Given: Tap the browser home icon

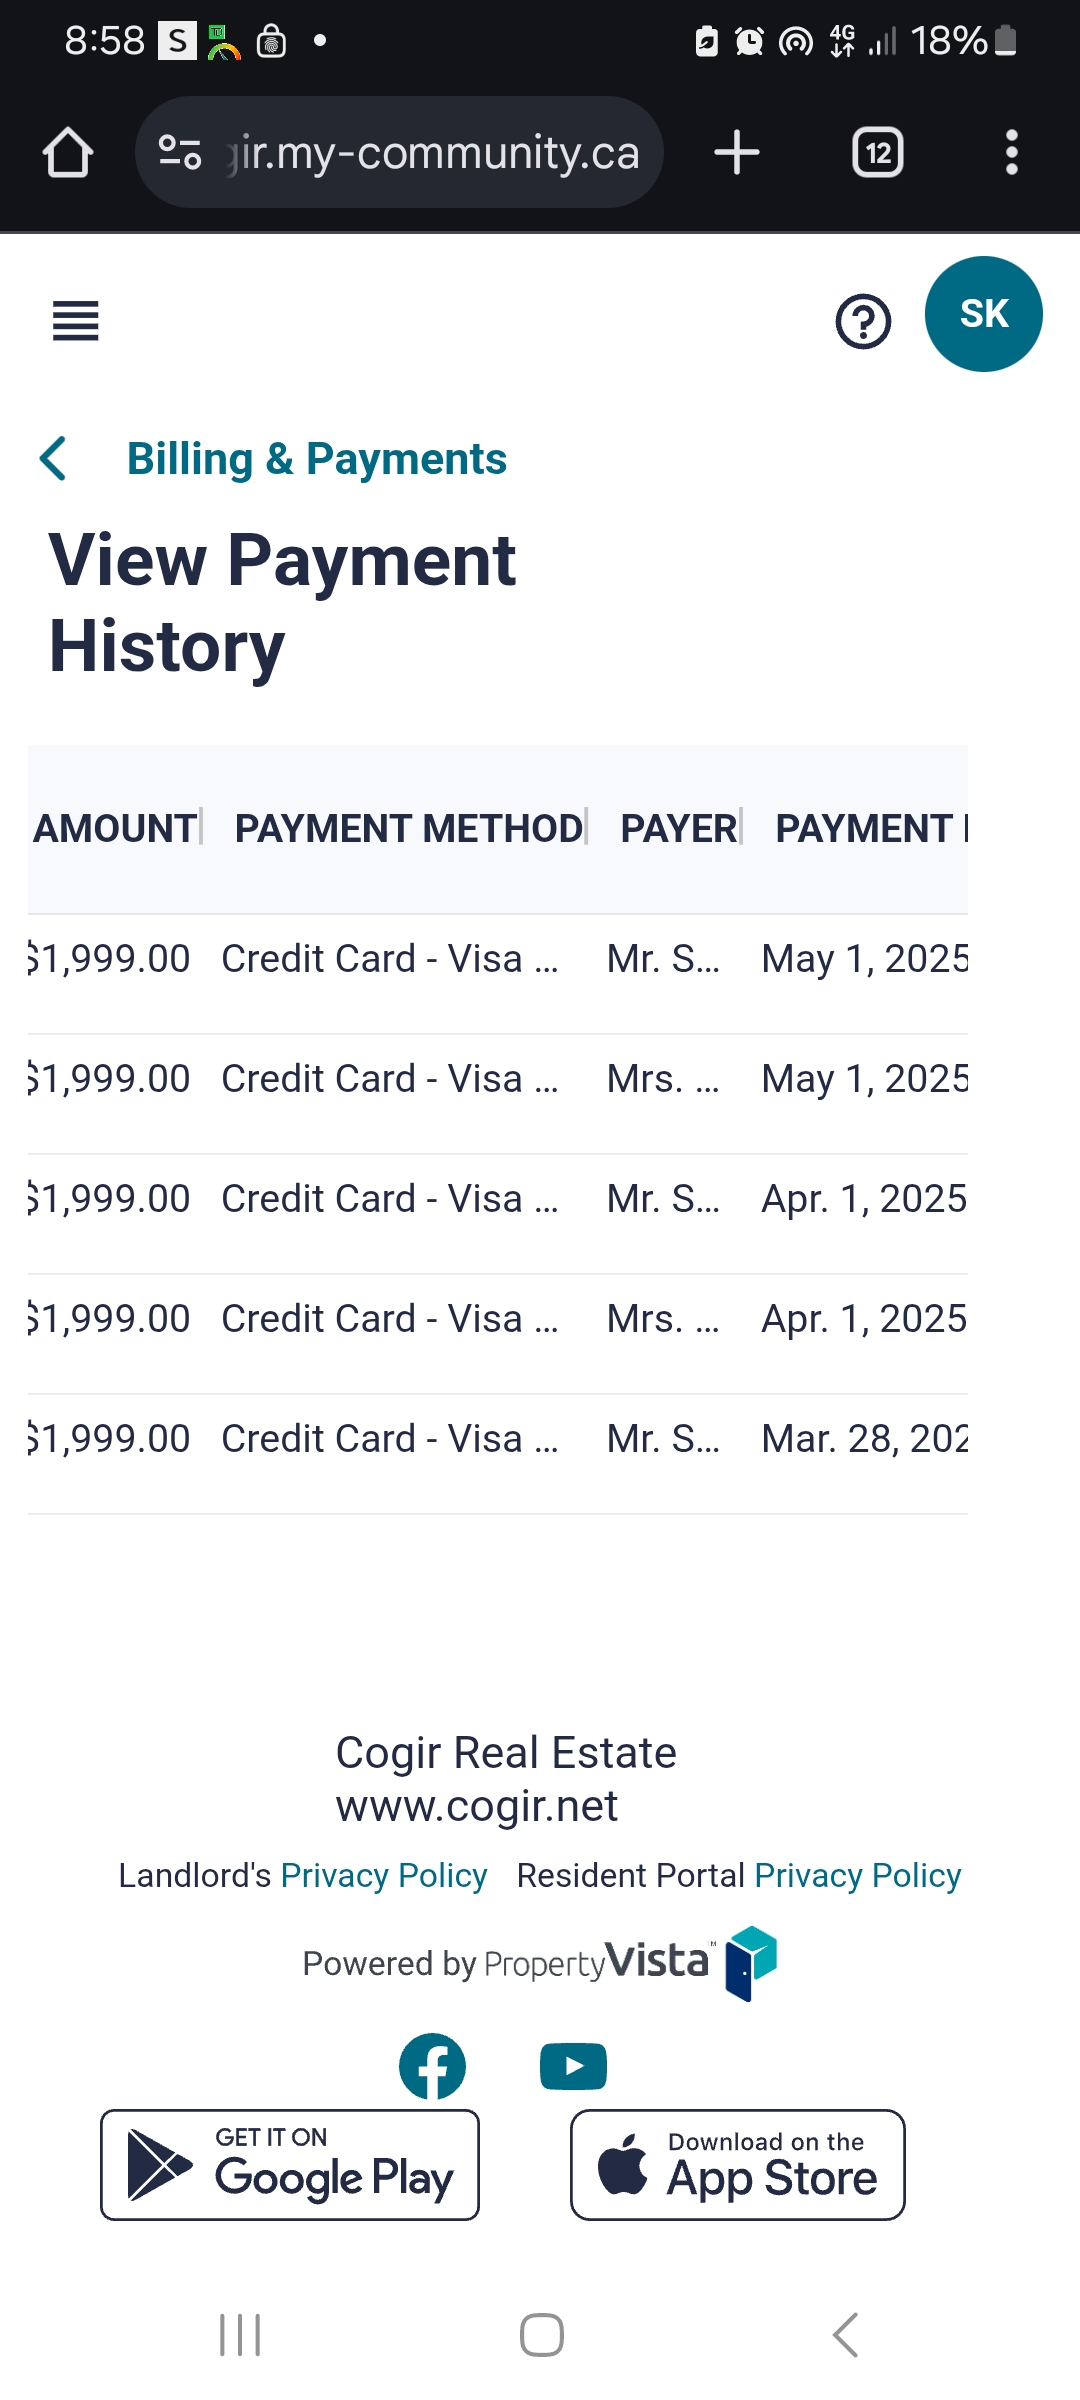Looking at the screenshot, I should pyautogui.click(x=68, y=153).
